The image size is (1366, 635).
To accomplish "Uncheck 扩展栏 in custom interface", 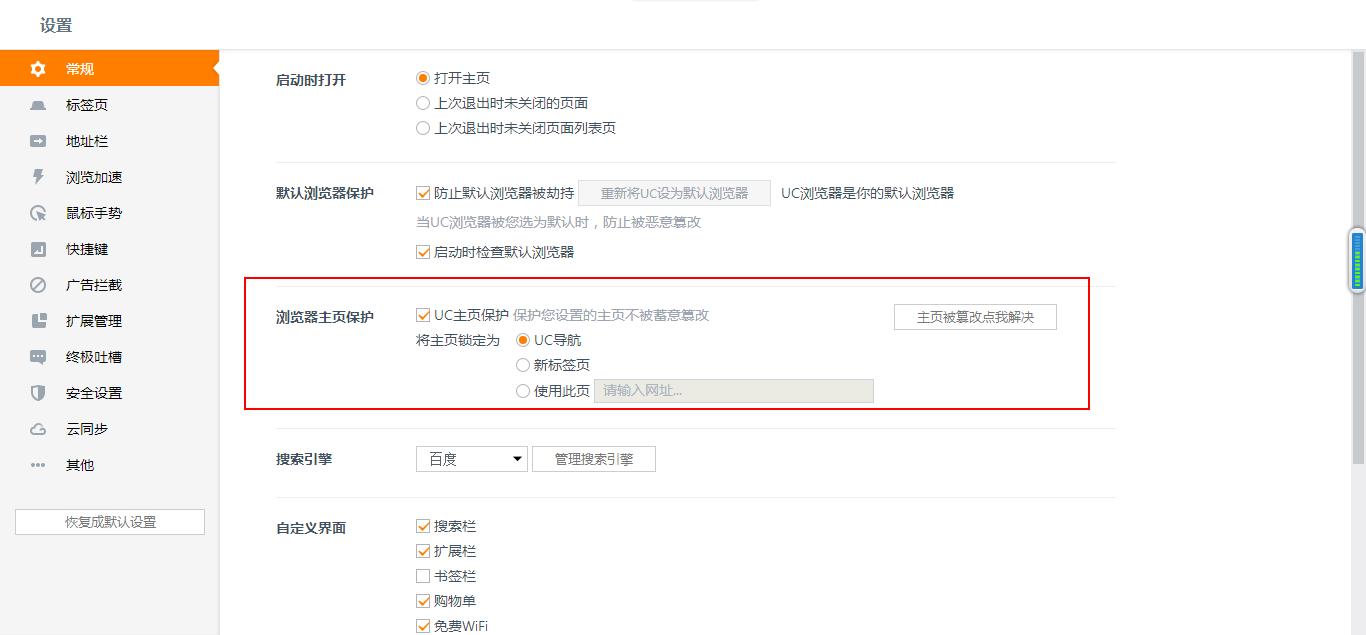I will pyautogui.click(x=423, y=551).
